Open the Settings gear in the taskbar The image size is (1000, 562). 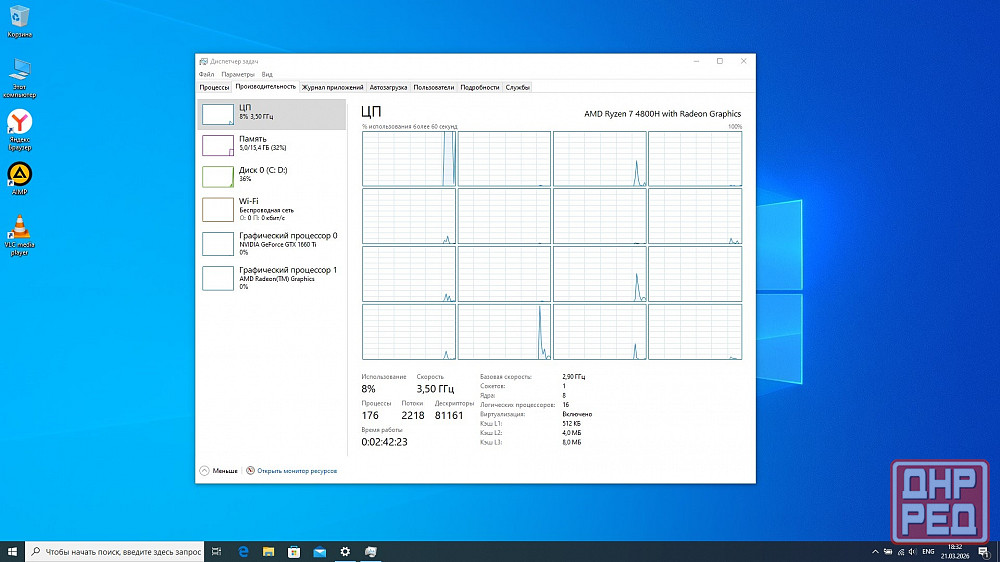(345, 552)
